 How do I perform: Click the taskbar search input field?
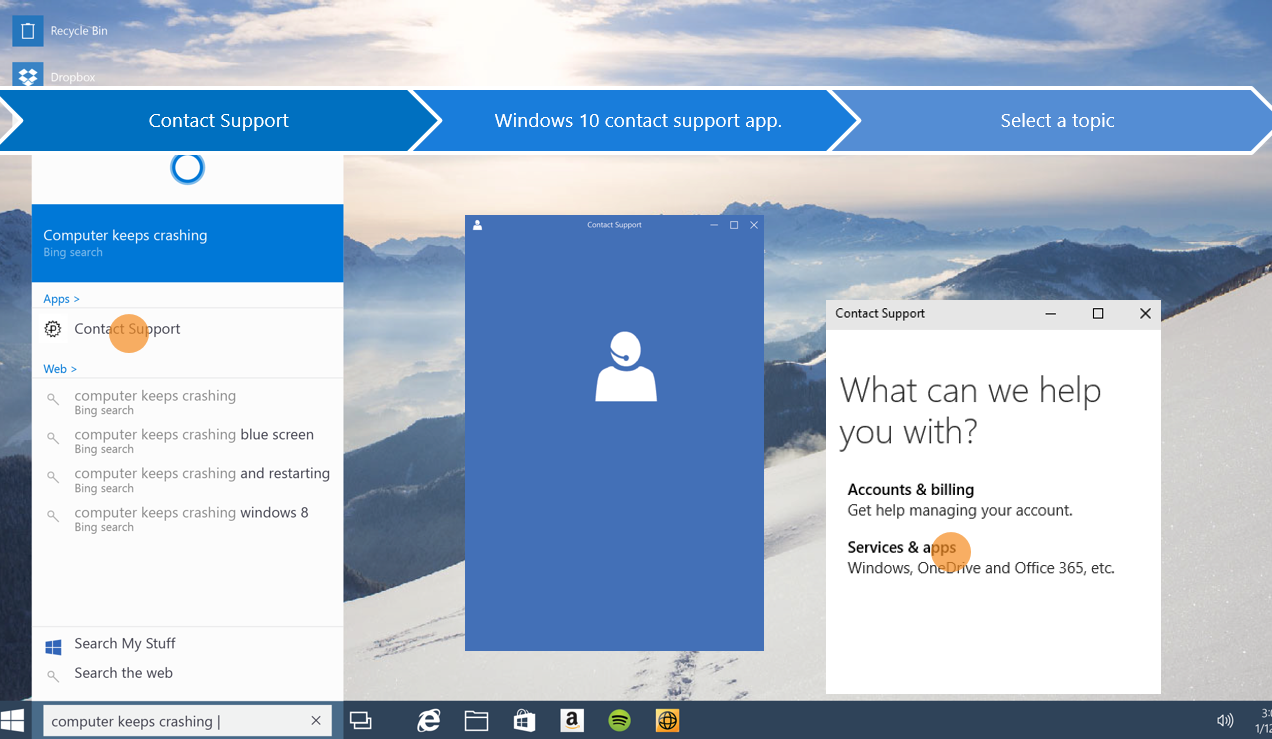click(175, 721)
